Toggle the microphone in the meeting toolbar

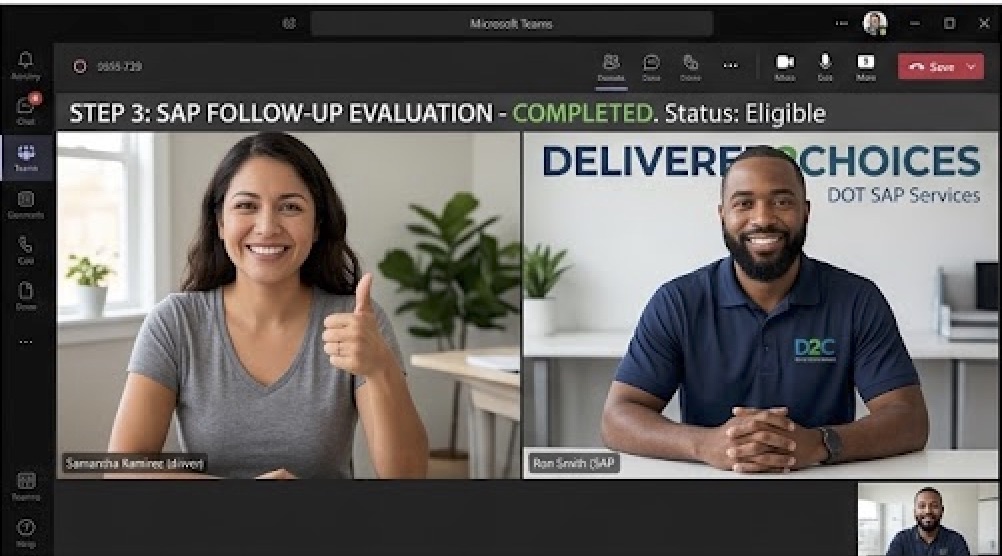pyautogui.click(x=825, y=67)
